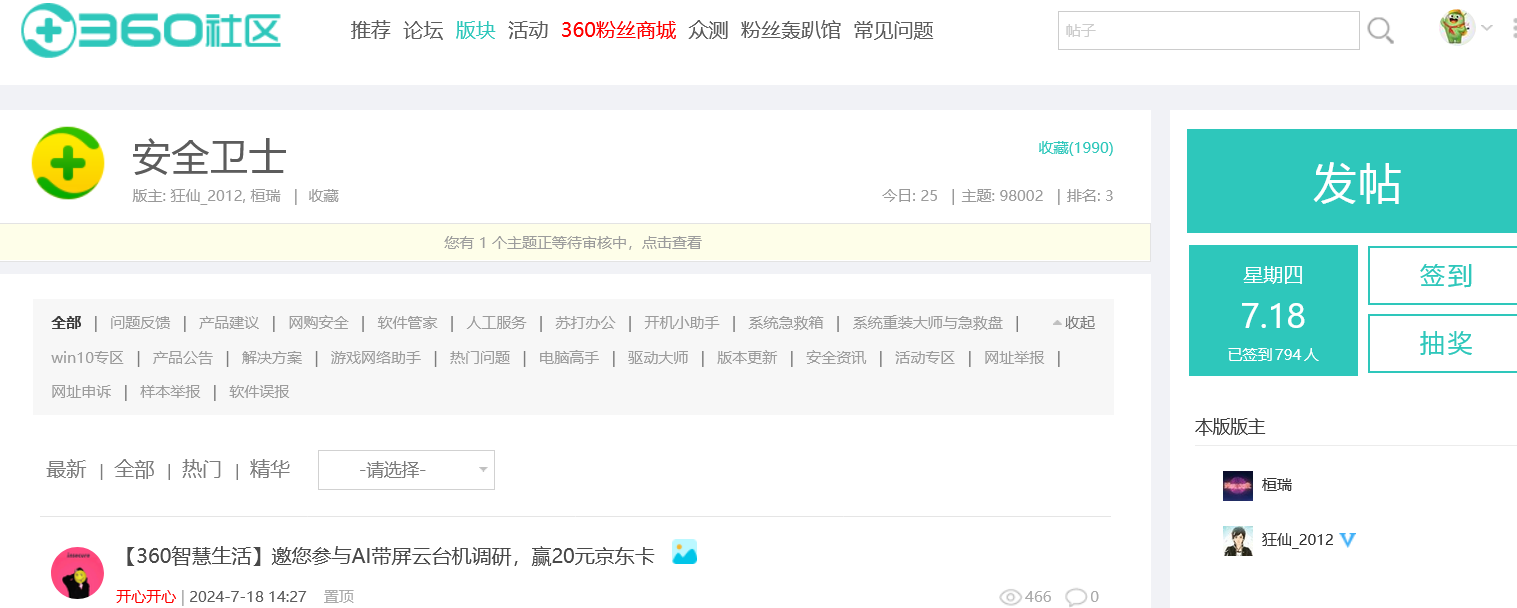Select the 活动专区 category
1517x608 pixels.
pyautogui.click(x=925, y=357)
